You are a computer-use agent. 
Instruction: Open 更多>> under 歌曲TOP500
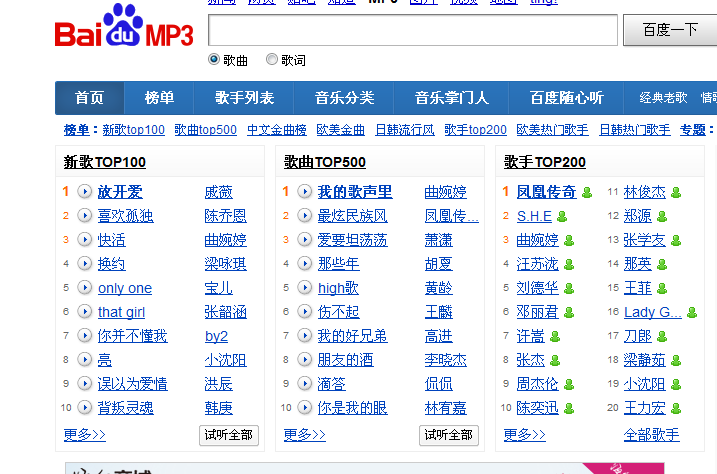tap(305, 435)
